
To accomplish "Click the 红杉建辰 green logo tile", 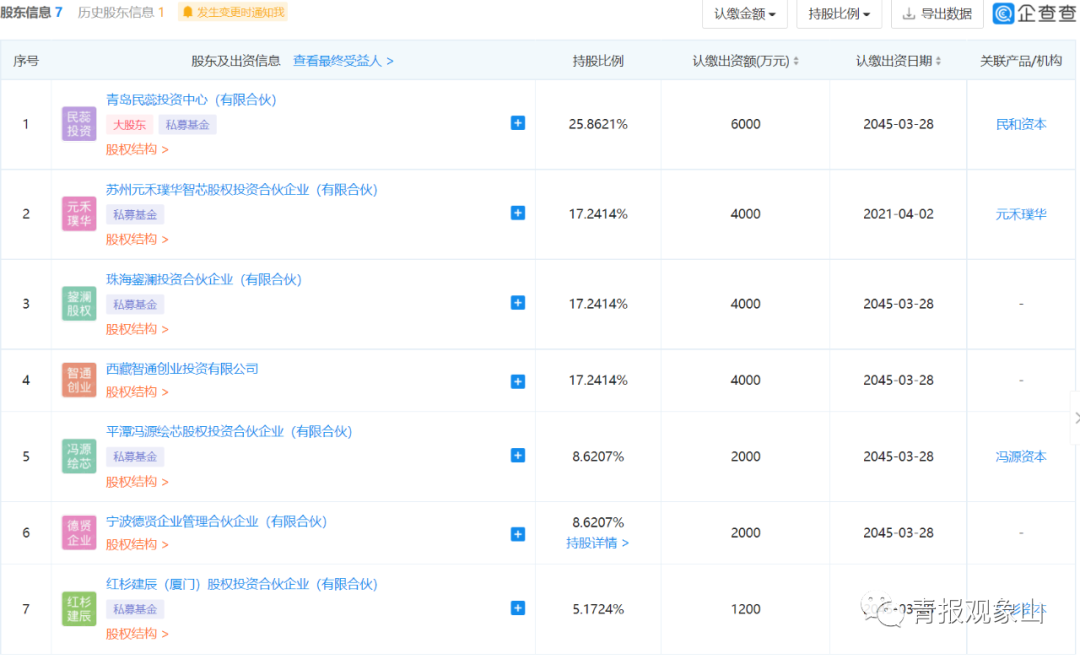I will (79, 609).
